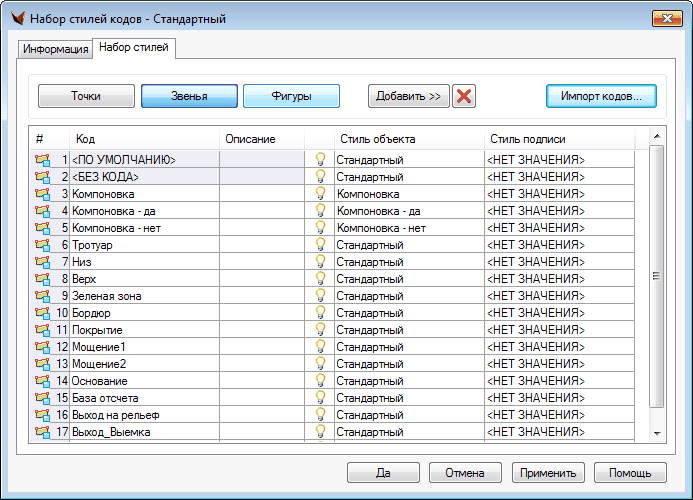Click the row icon for Бордюр
Screen dimensions: 693x500
pyautogui.click(x=42, y=313)
